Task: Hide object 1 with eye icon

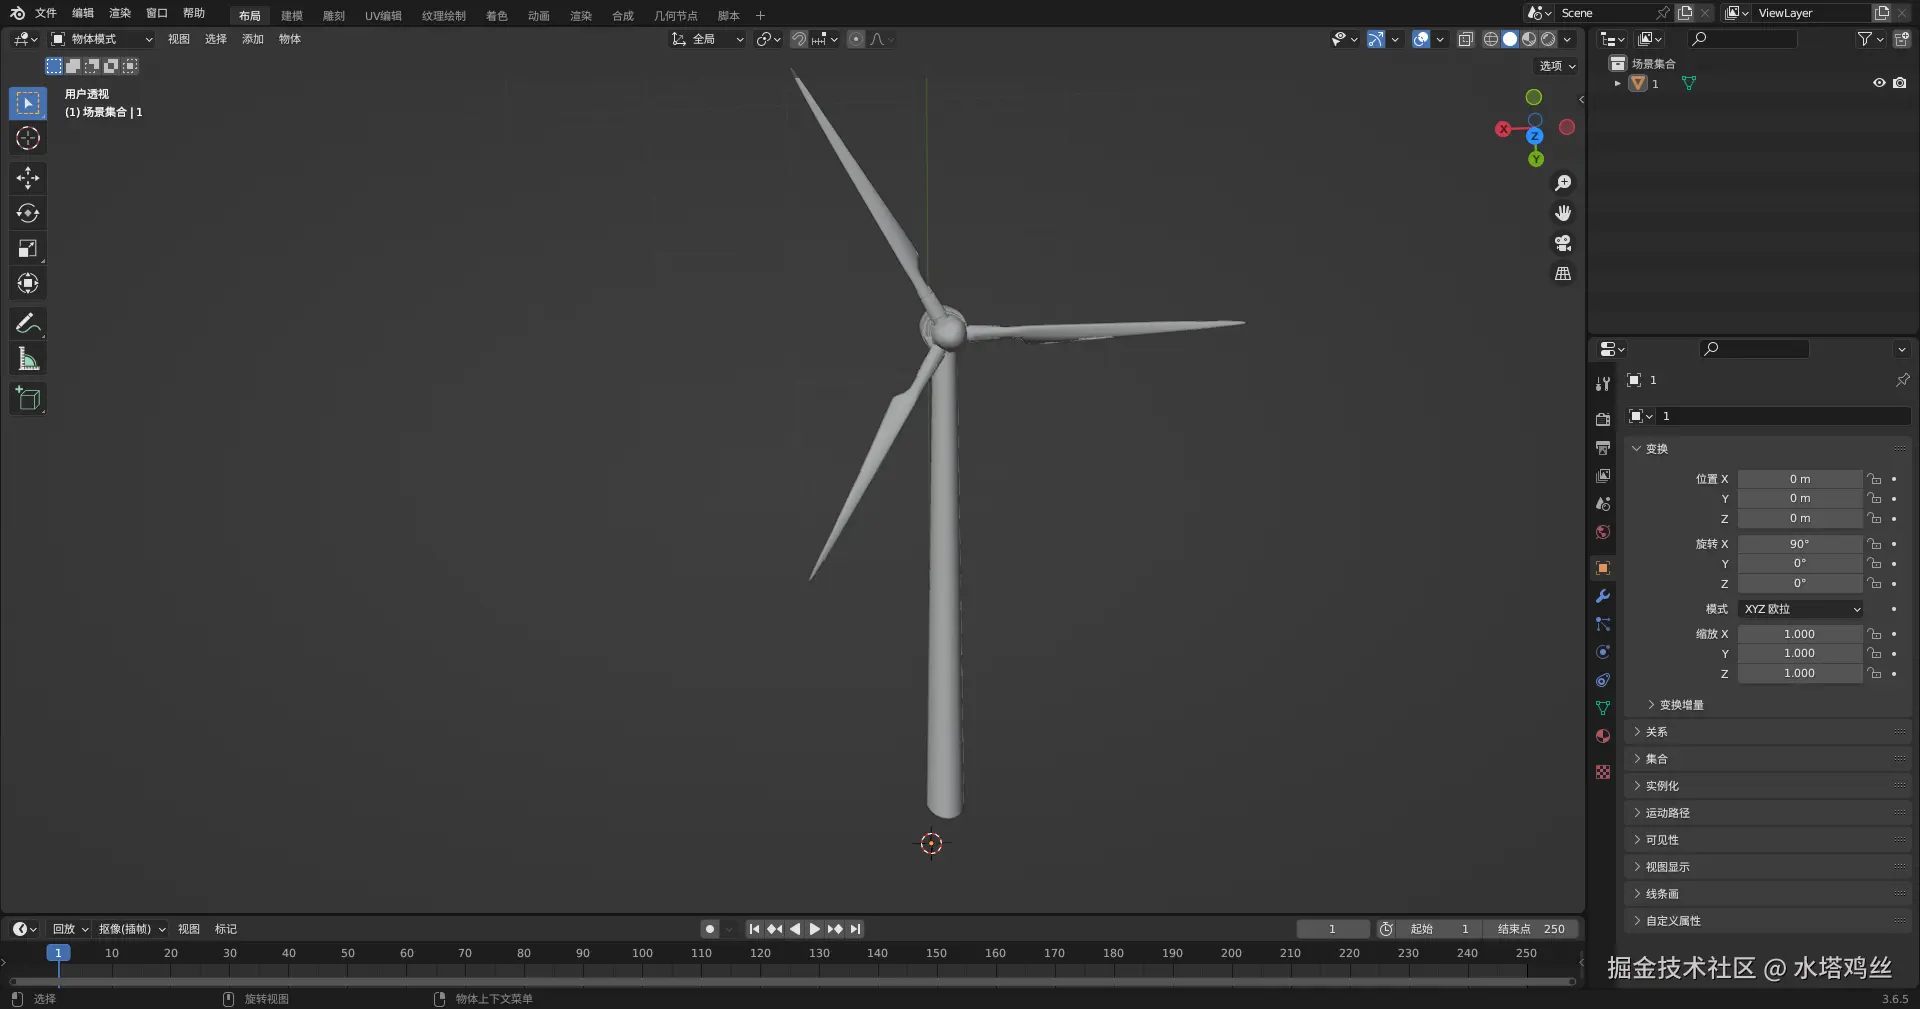Action: (1879, 83)
